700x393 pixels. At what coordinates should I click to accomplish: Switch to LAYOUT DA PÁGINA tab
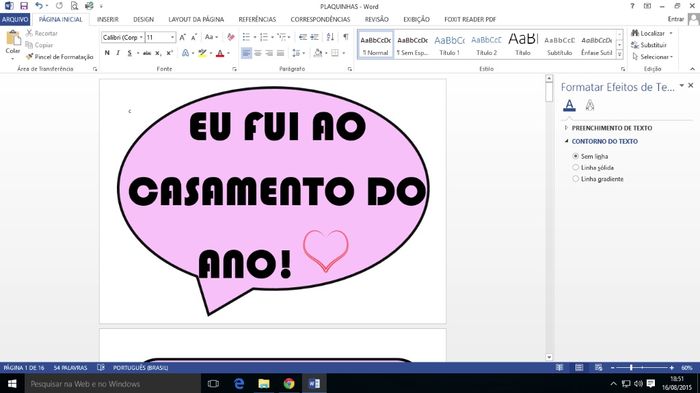point(196,19)
